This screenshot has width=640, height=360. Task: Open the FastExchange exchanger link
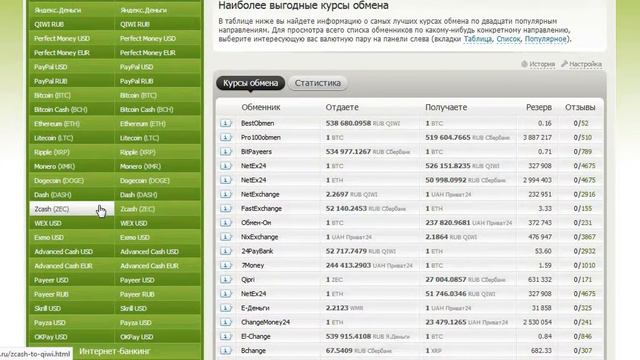click(x=261, y=209)
